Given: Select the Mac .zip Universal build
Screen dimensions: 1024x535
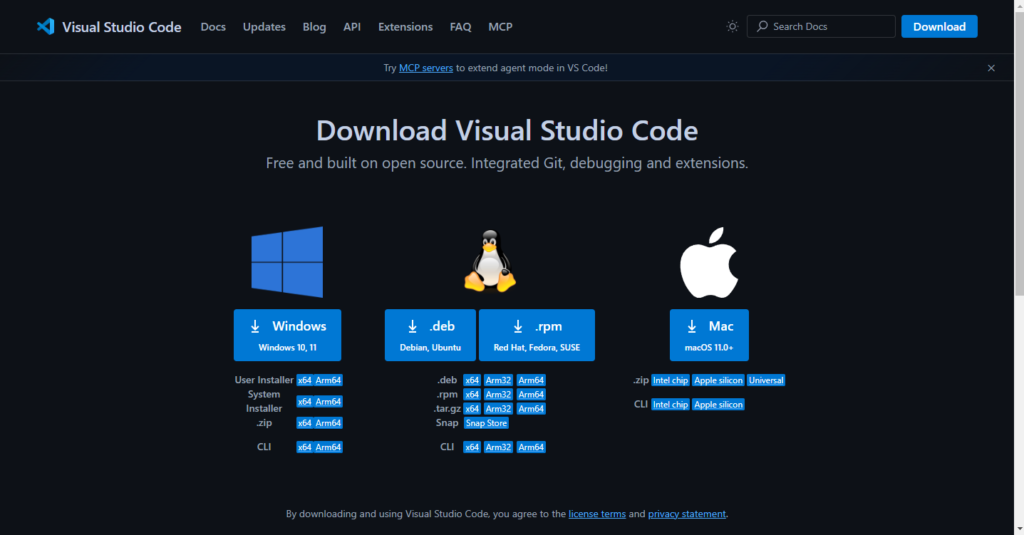Looking at the screenshot, I should pos(766,380).
